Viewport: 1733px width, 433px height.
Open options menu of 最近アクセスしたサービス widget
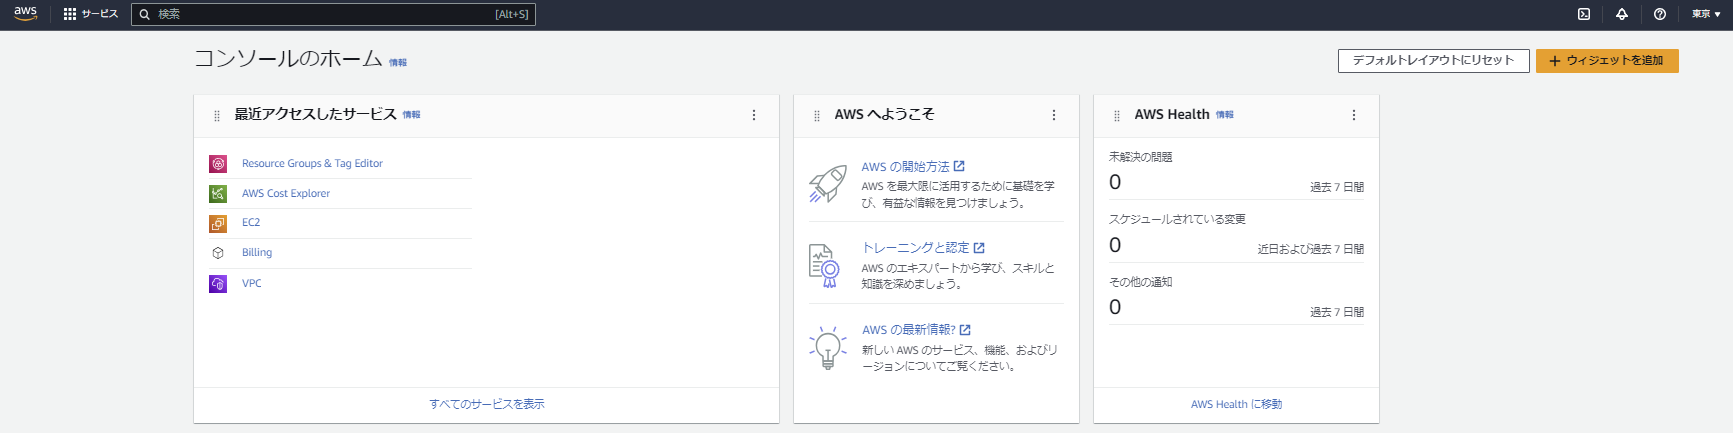coord(754,115)
